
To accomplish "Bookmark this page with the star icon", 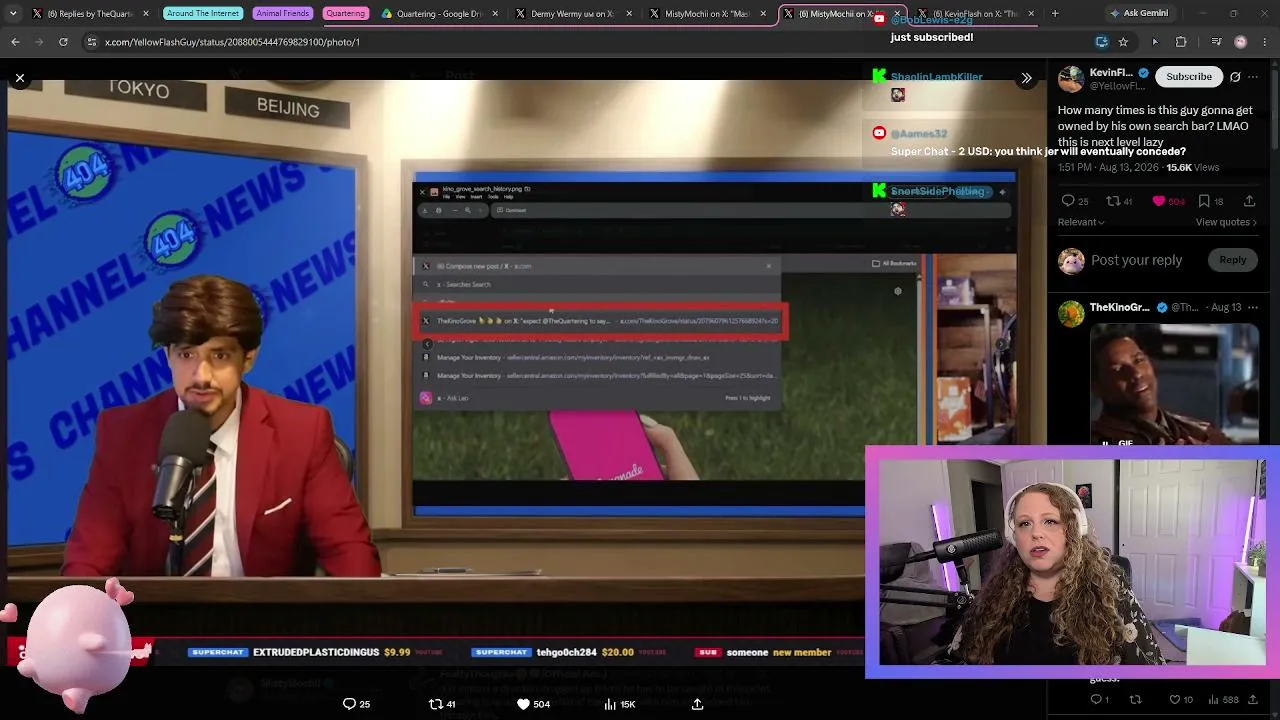I will coord(1123,42).
